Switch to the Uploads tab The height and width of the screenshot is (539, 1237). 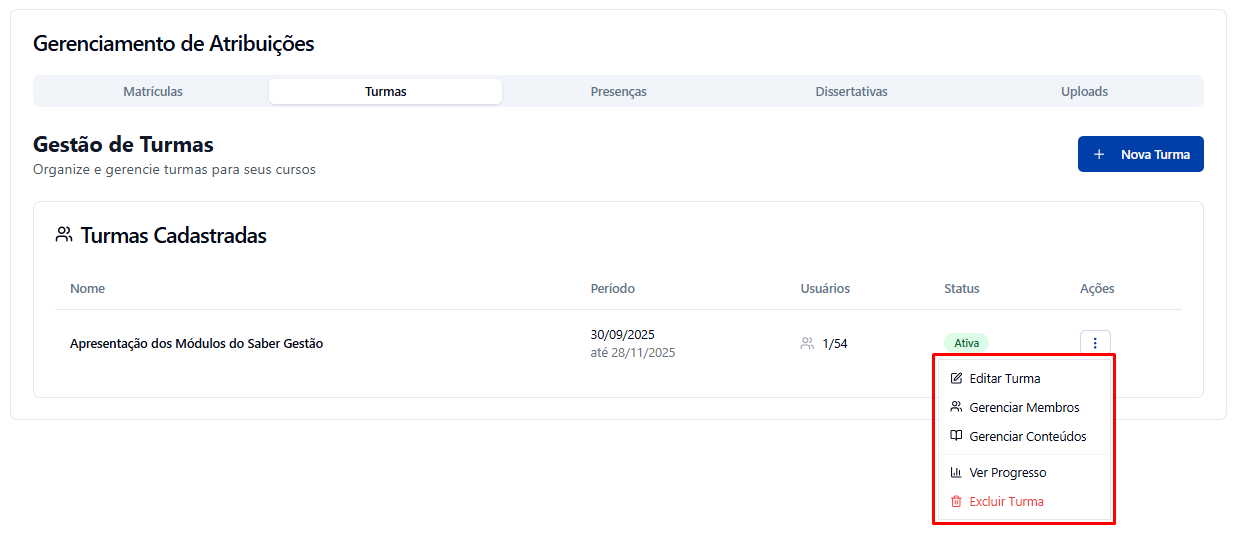pyautogui.click(x=1084, y=91)
